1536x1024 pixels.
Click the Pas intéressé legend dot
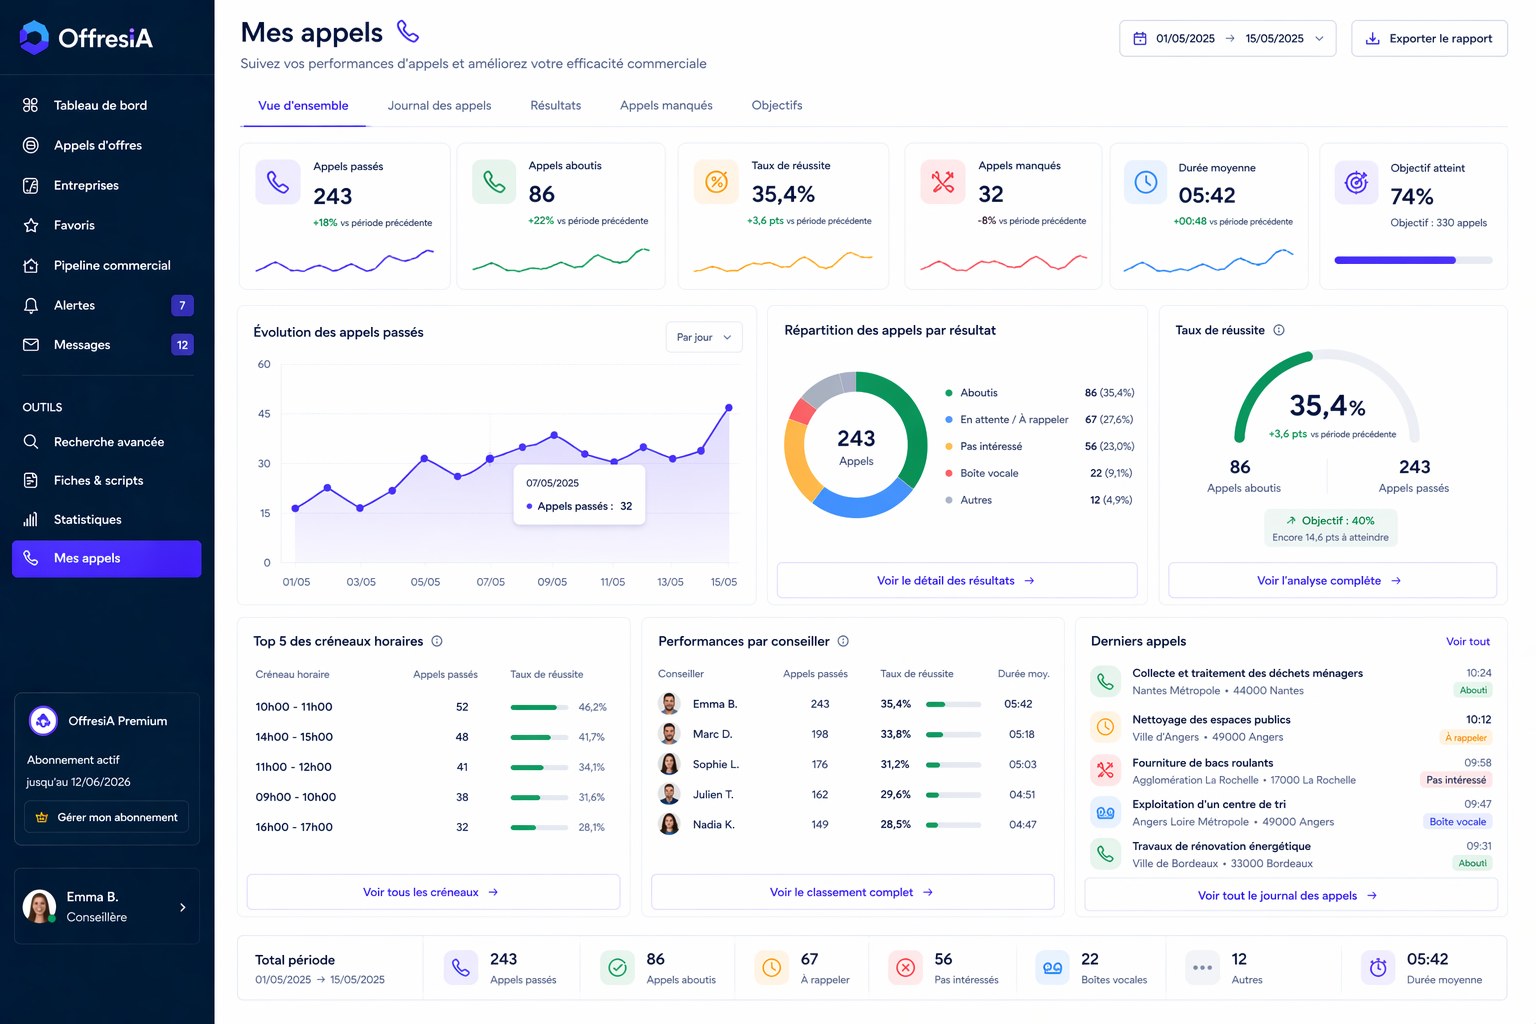pyautogui.click(x=949, y=446)
